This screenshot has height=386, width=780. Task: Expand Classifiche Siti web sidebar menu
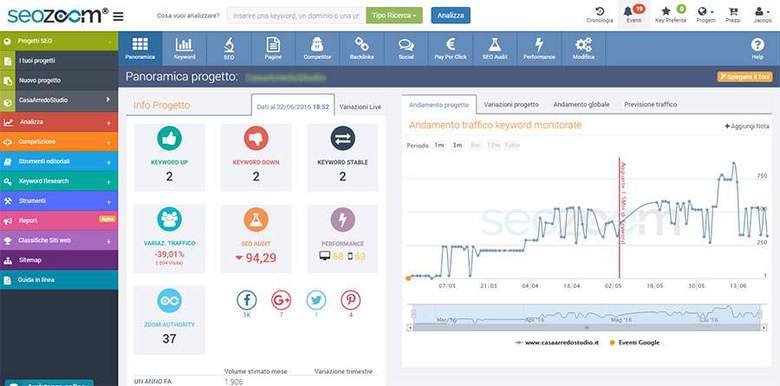59,240
